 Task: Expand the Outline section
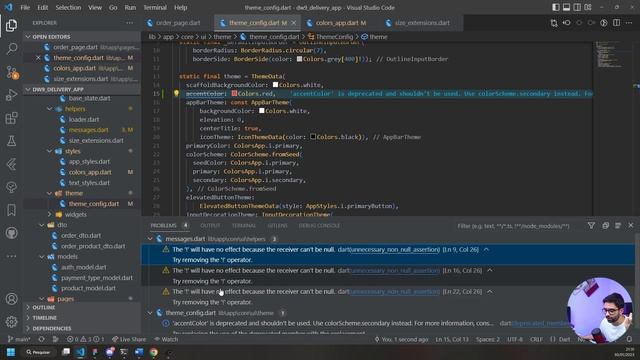click(43, 307)
